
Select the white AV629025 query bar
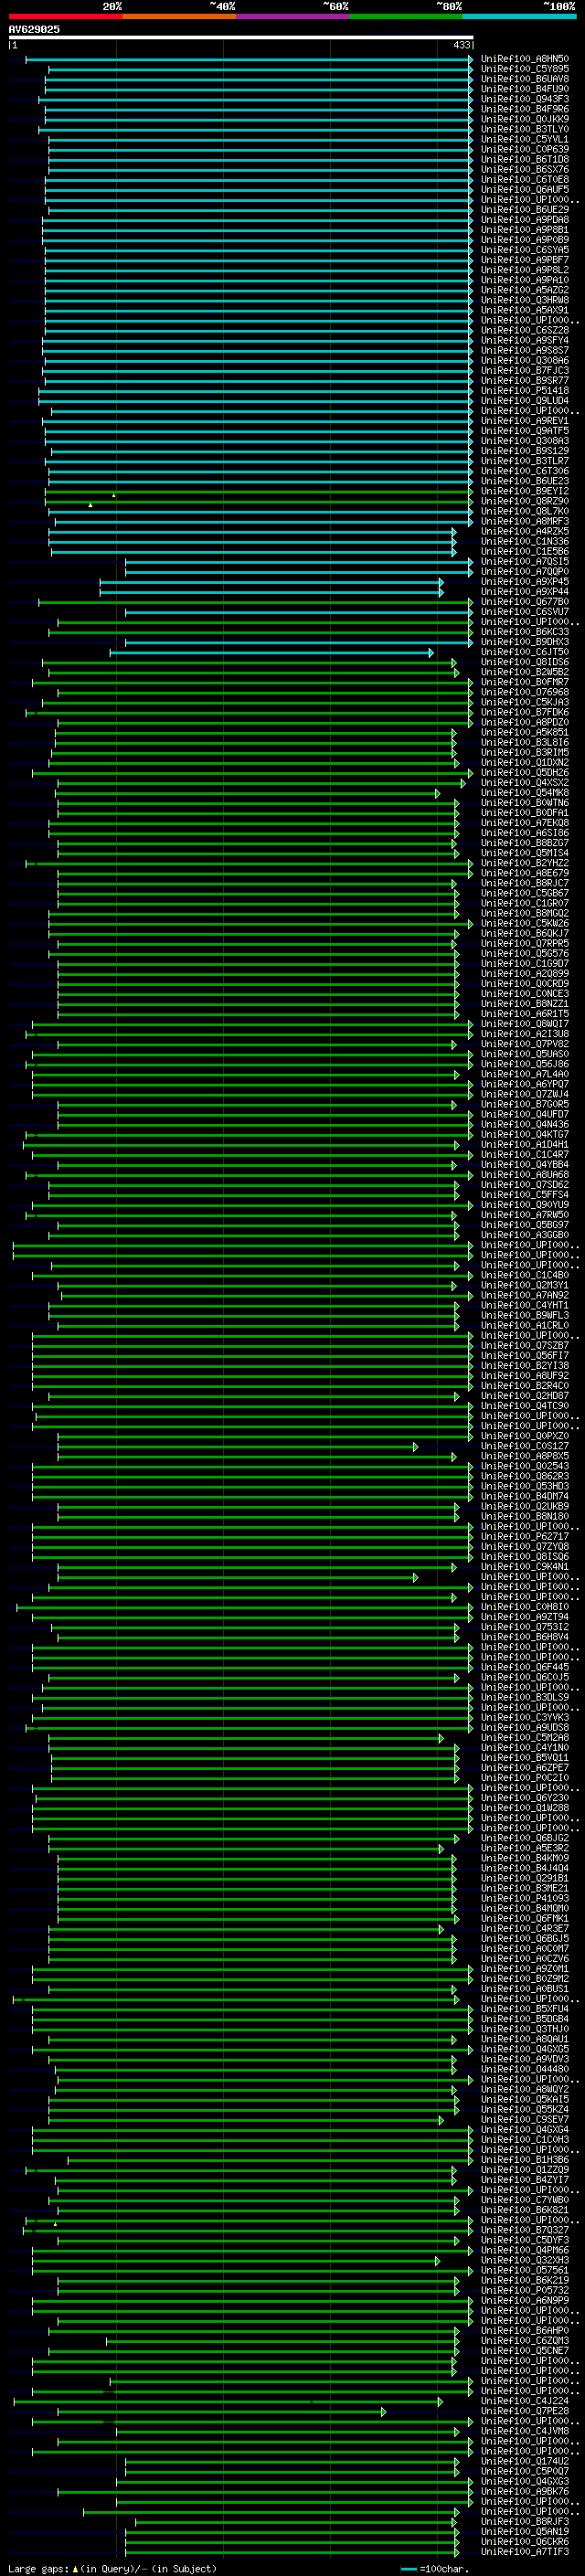click(241, 38)
